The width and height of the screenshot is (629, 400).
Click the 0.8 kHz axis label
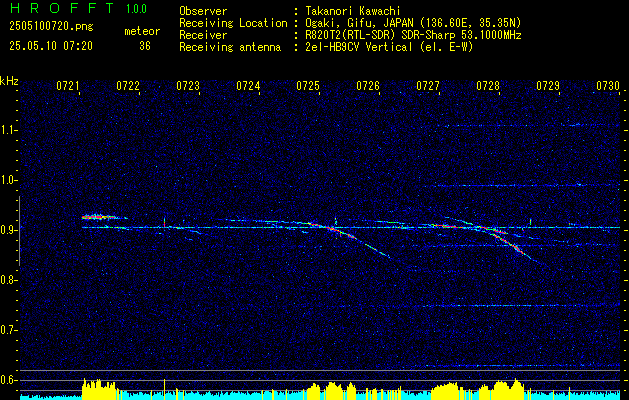7,280
